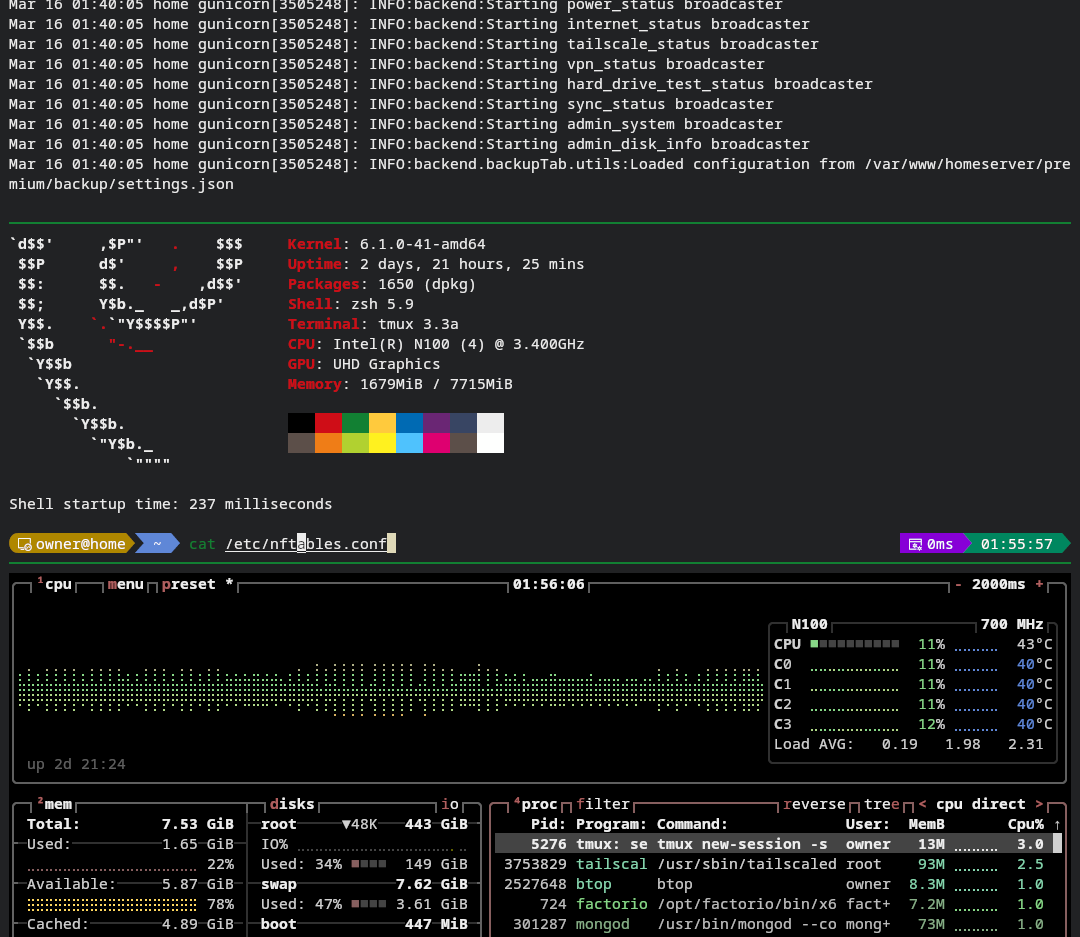Click the owner@home prompt segment

(x=72, y=544)
